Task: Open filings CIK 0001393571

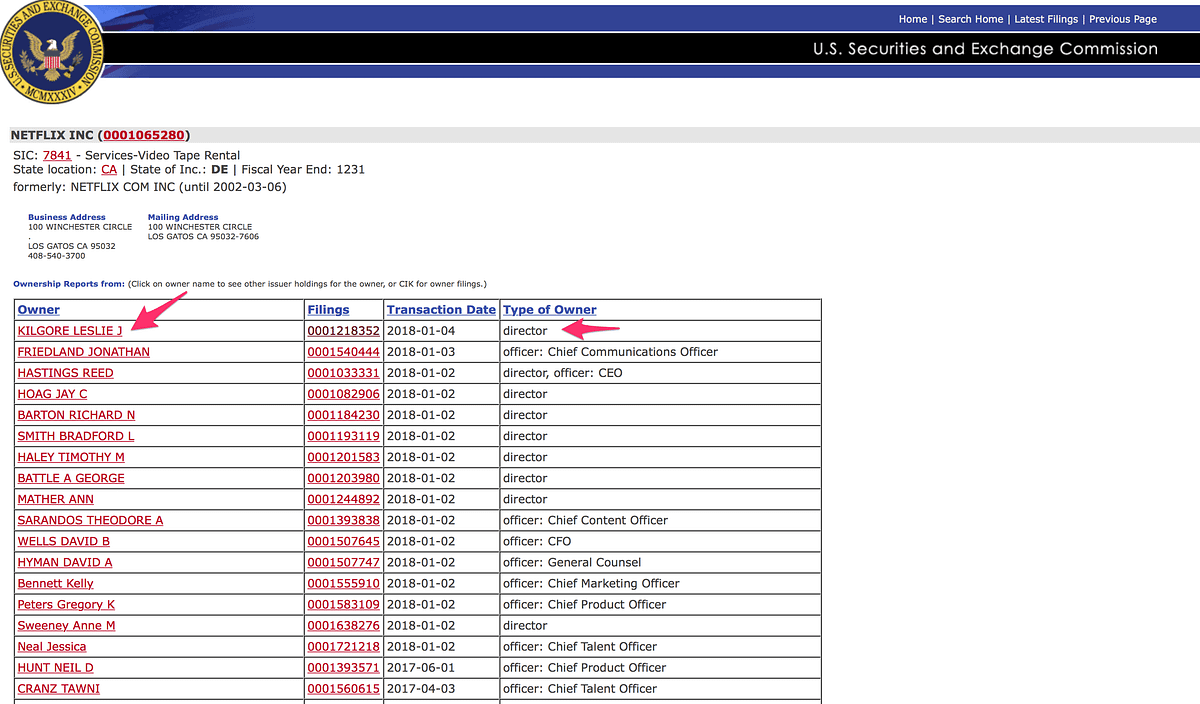Action: (343, 667)
